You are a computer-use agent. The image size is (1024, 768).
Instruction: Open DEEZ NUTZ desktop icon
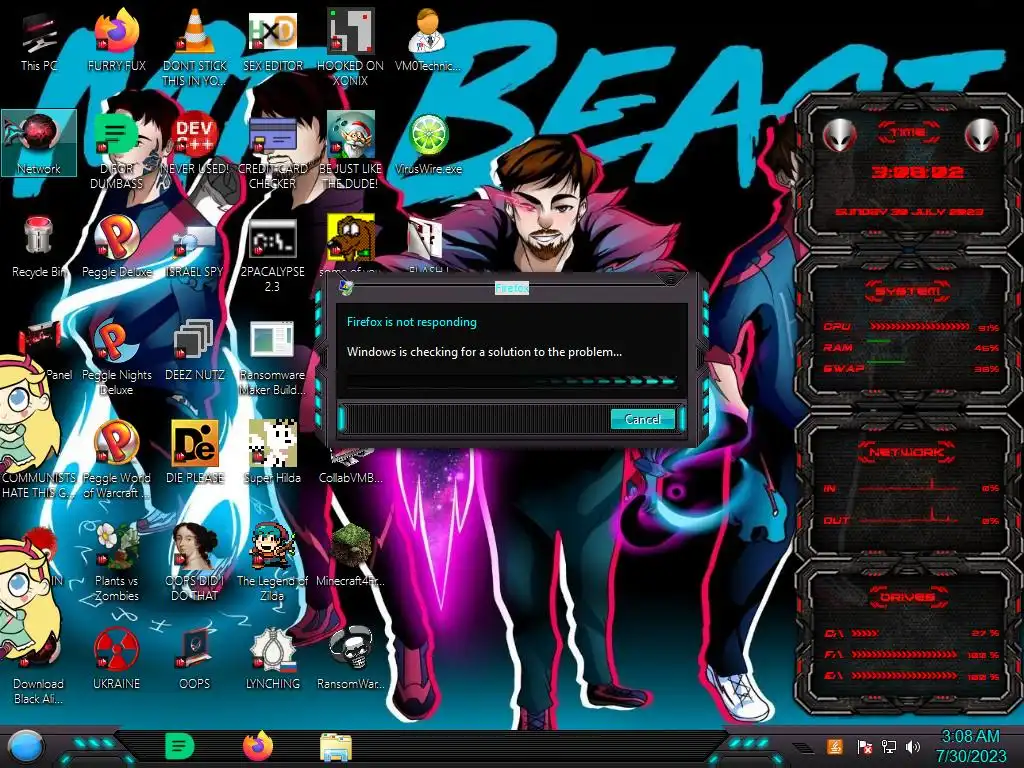click(x=195, y=351)
